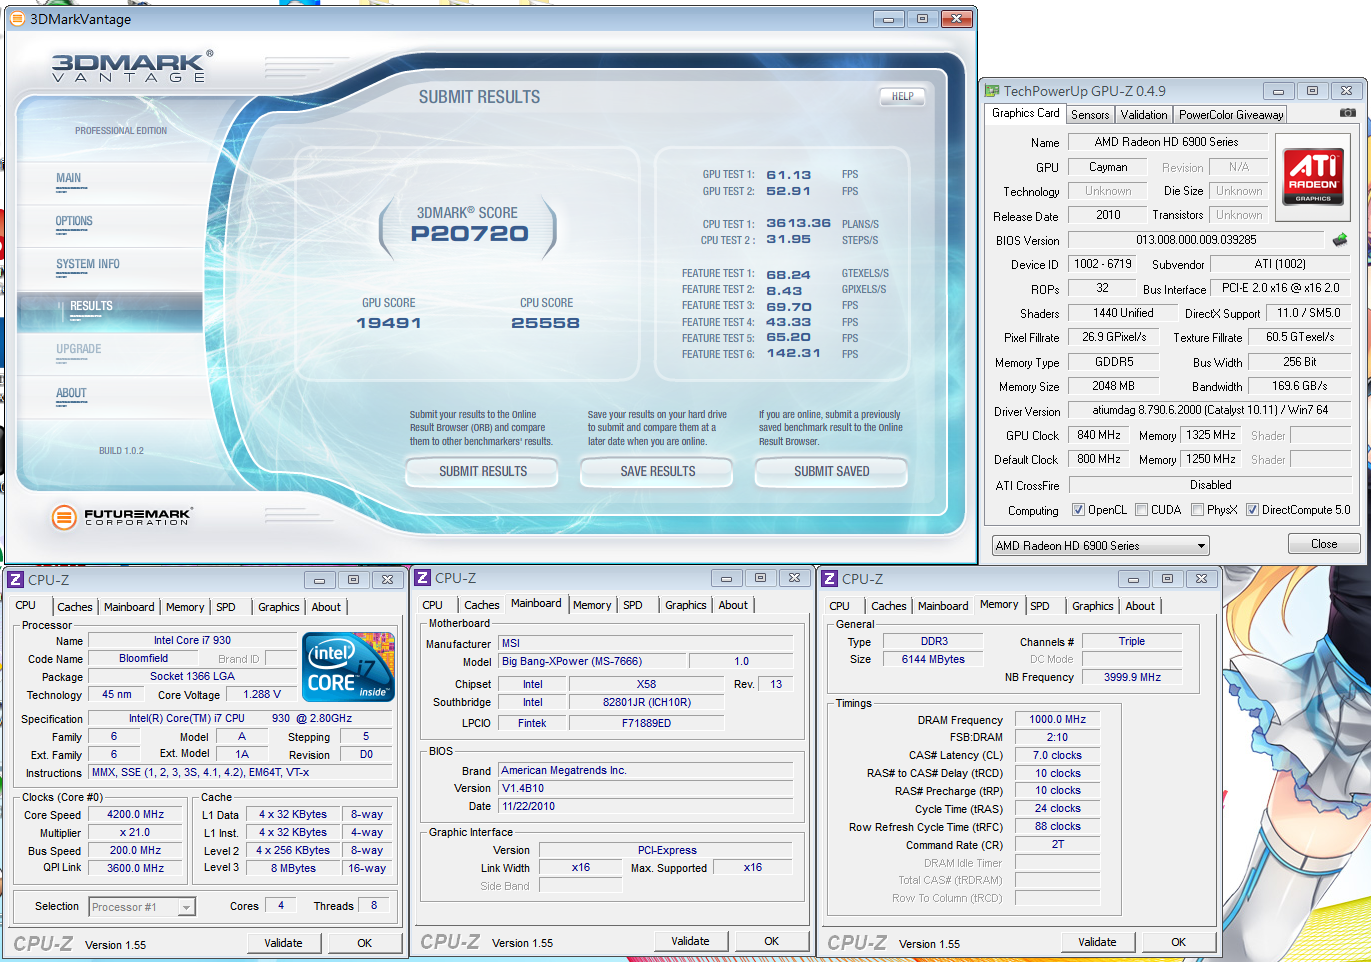Click Validate in the Memory CPU-Z window
The image size is (1371, 962).
click(x=1097, y=942)
